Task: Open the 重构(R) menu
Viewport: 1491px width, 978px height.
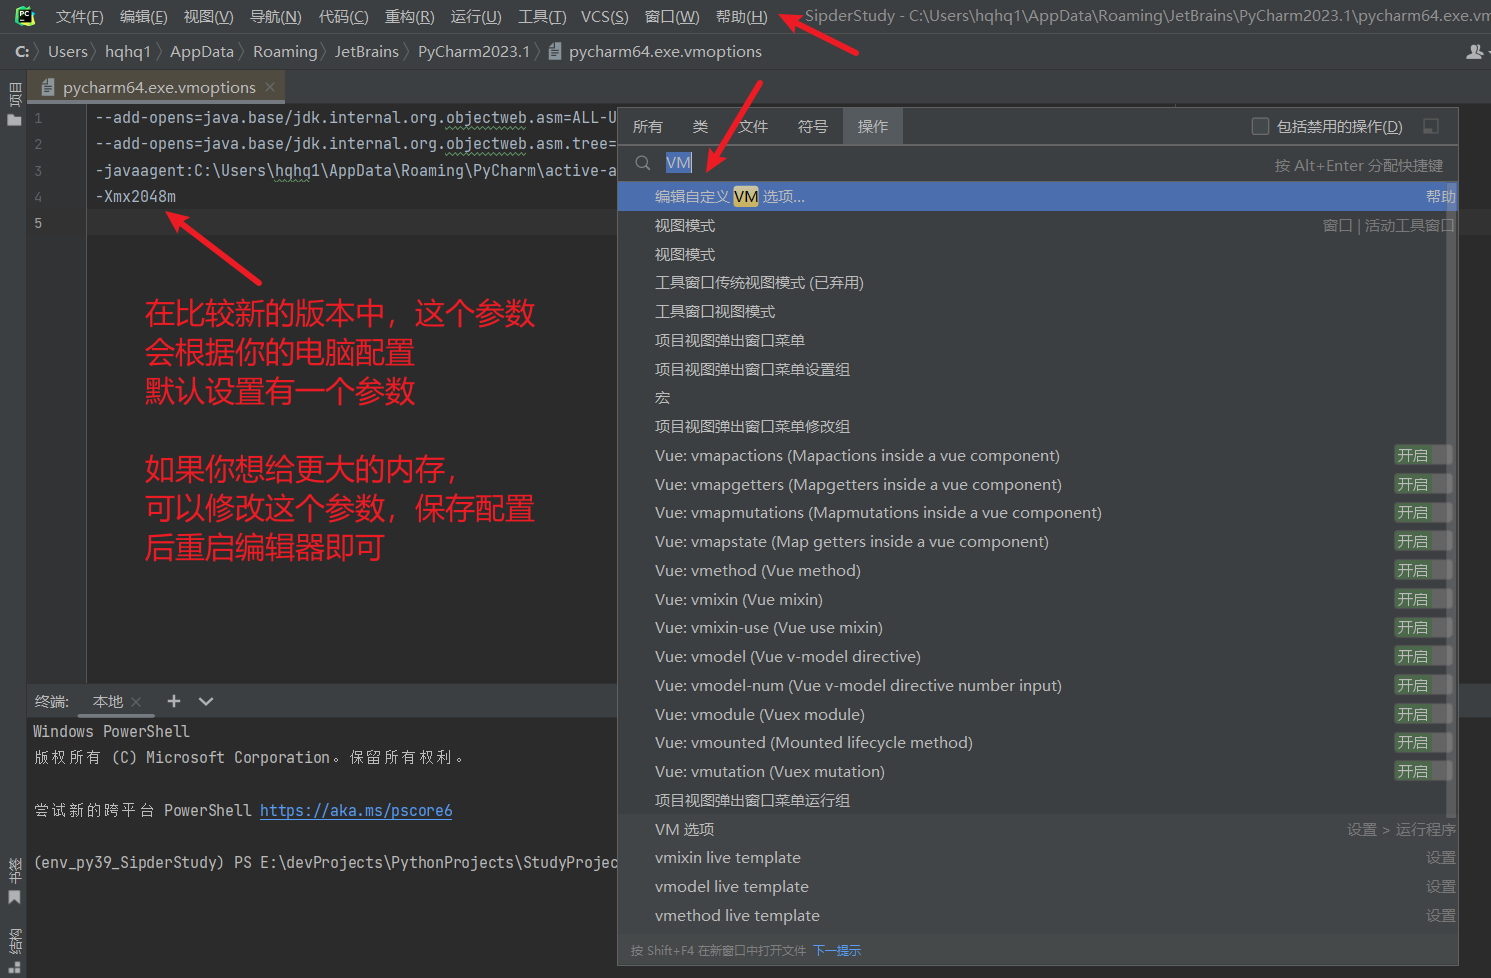Action: [x=409, y=16]
